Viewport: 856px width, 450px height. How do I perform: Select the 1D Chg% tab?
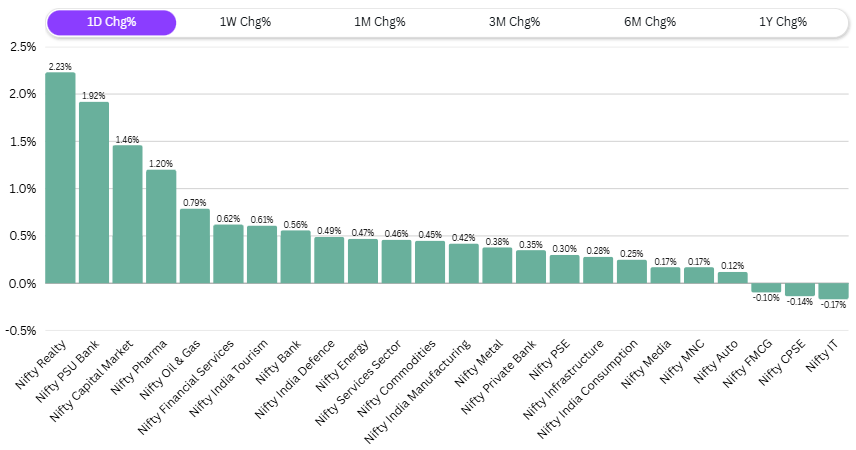(111, 22)
